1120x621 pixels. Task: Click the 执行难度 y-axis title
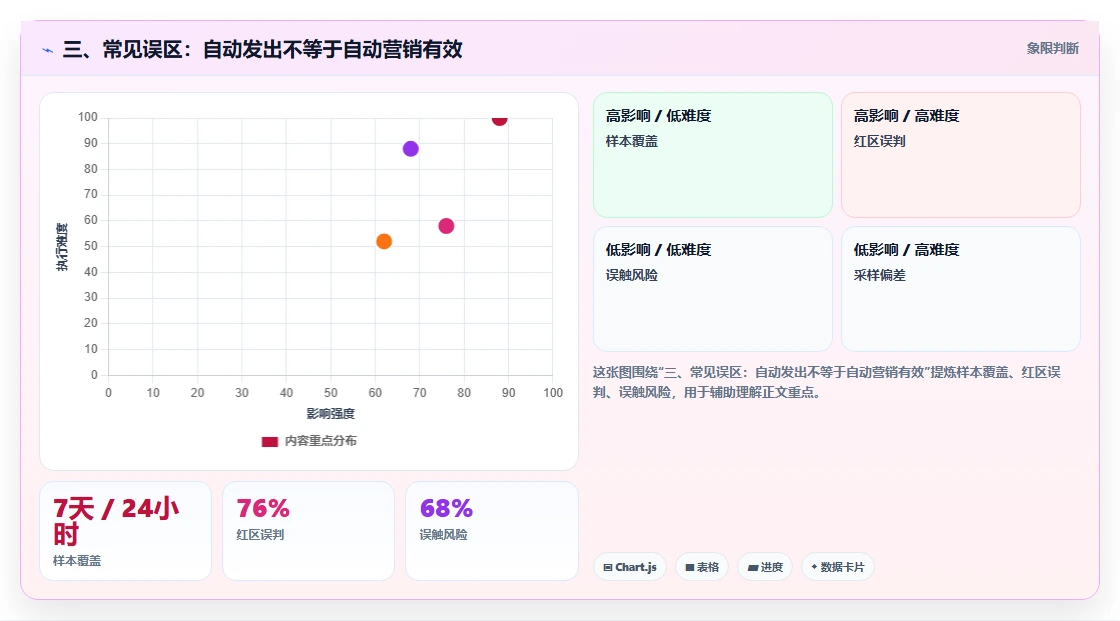62,247
